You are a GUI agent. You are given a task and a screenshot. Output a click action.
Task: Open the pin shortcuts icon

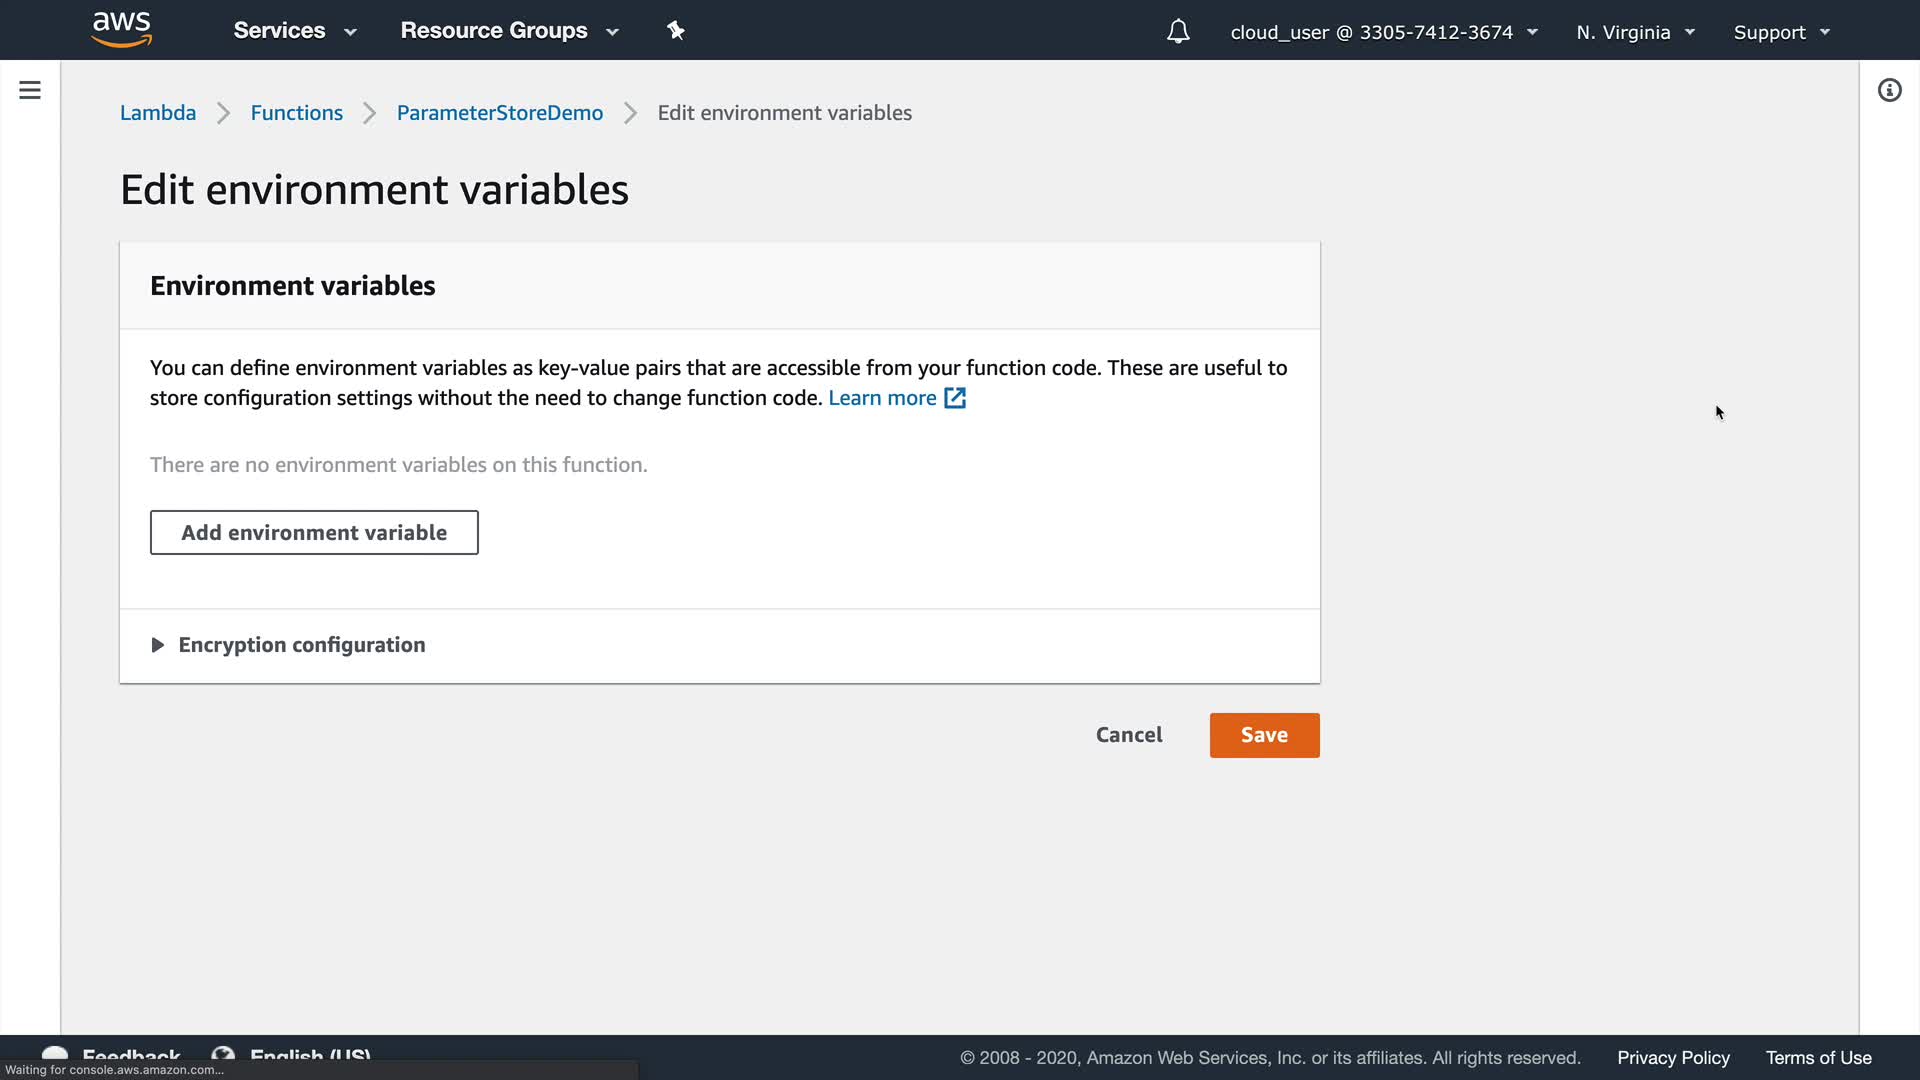[x=676, y=31]
